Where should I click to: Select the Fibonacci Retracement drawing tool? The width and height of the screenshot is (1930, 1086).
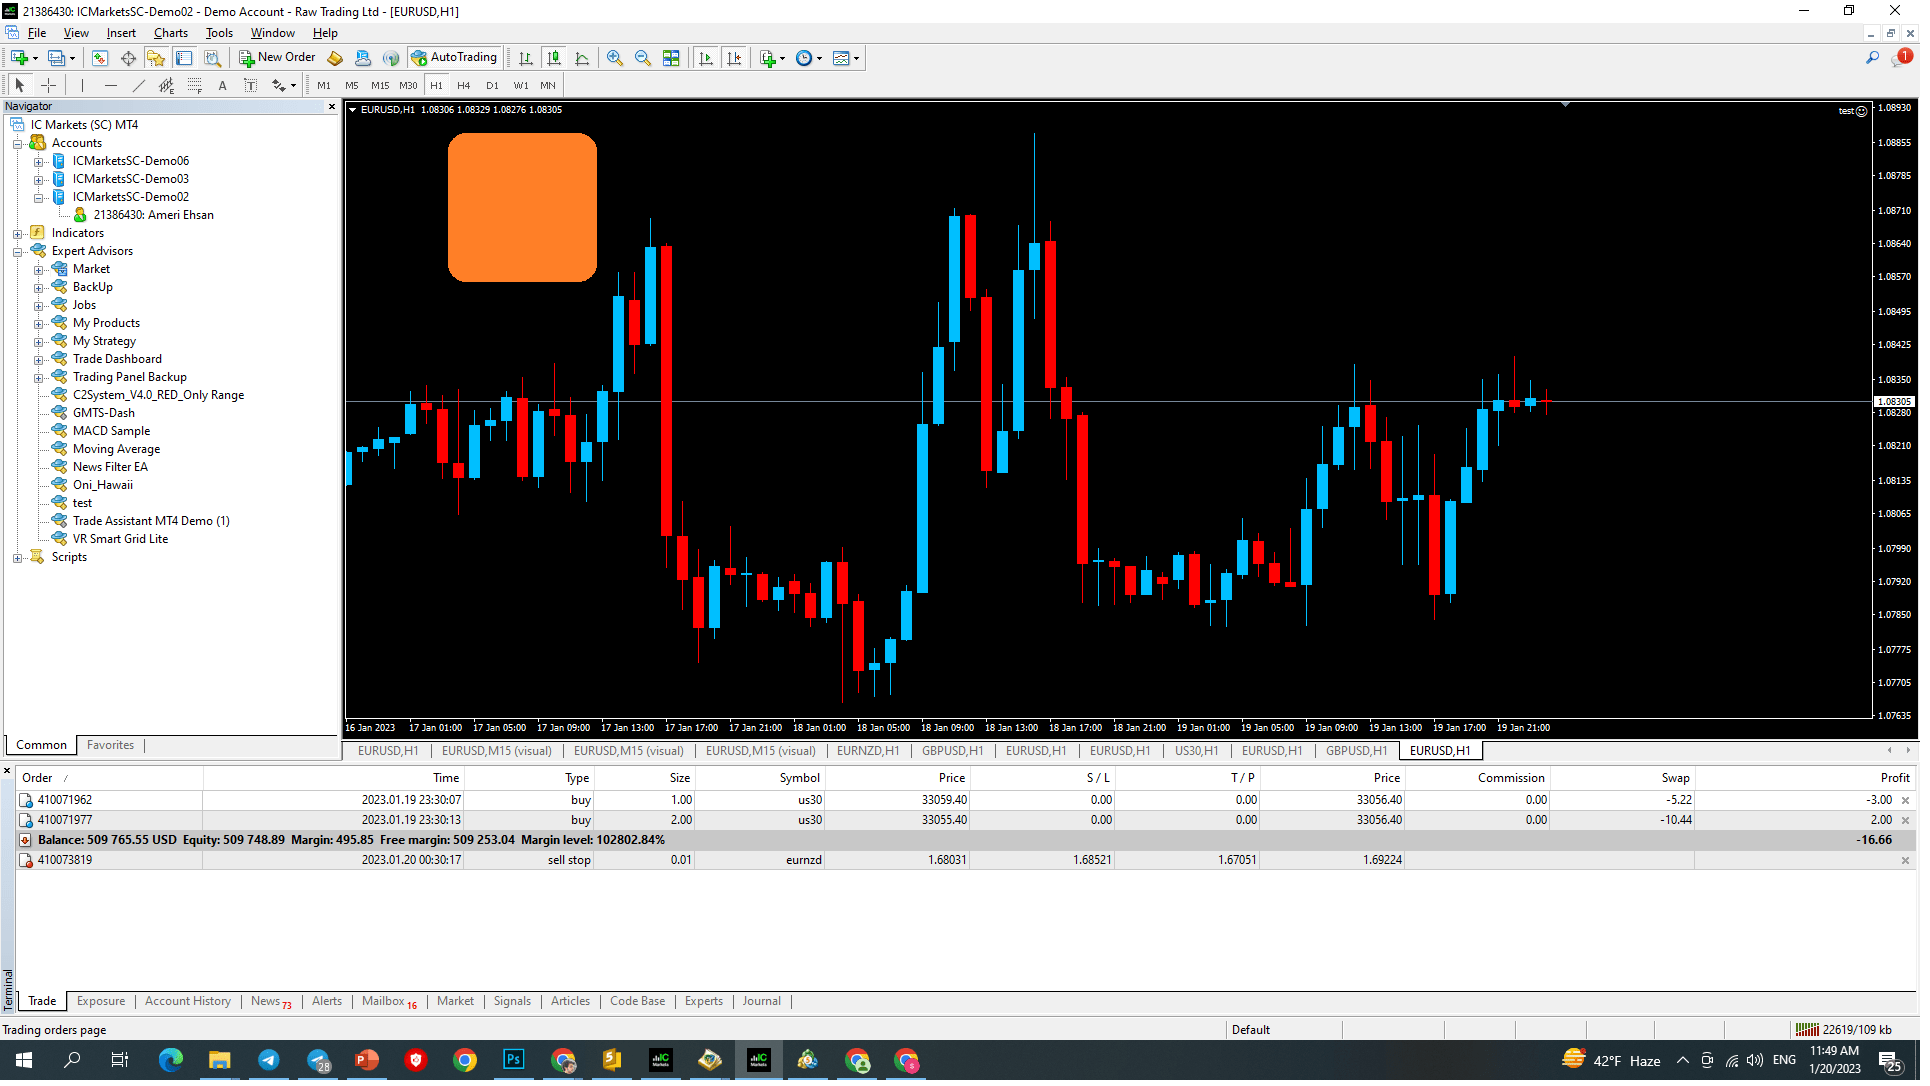click(x=194, y=85)
